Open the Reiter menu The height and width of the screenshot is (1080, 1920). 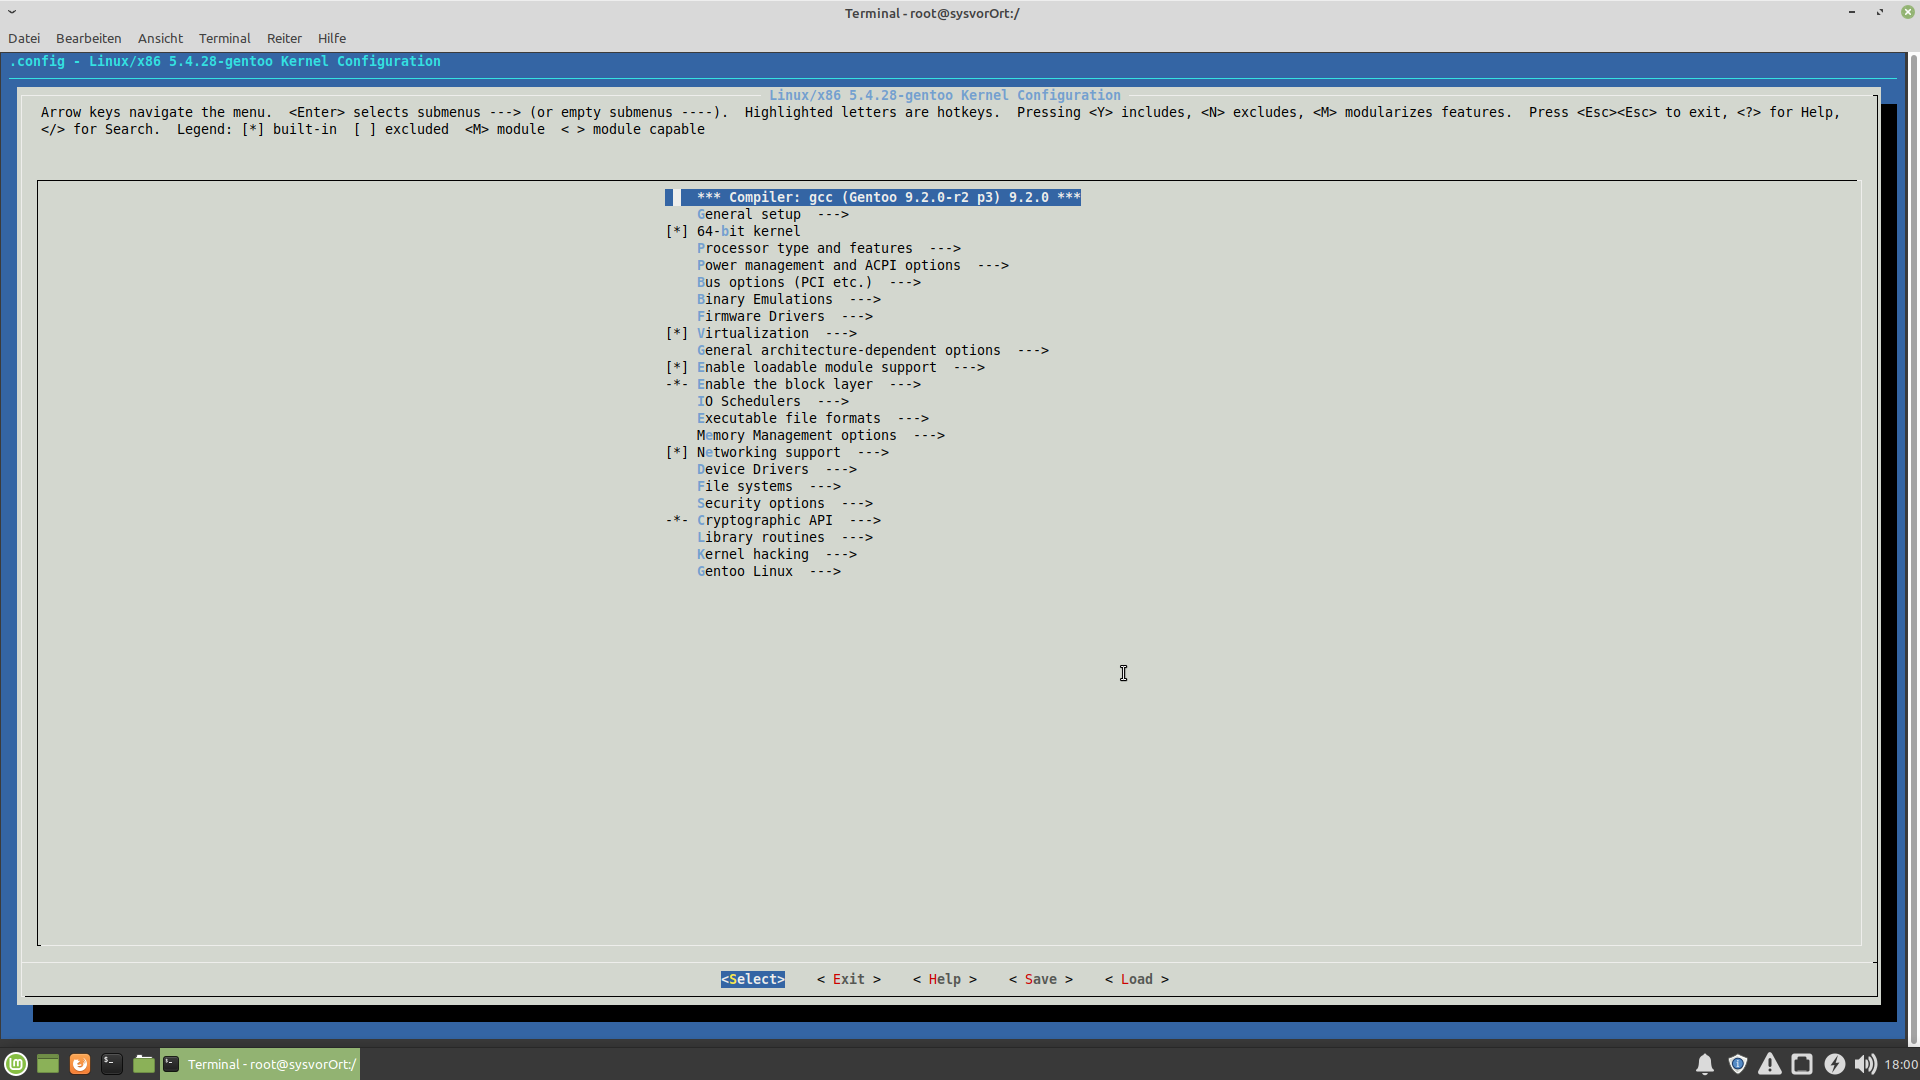click(284, 38)
